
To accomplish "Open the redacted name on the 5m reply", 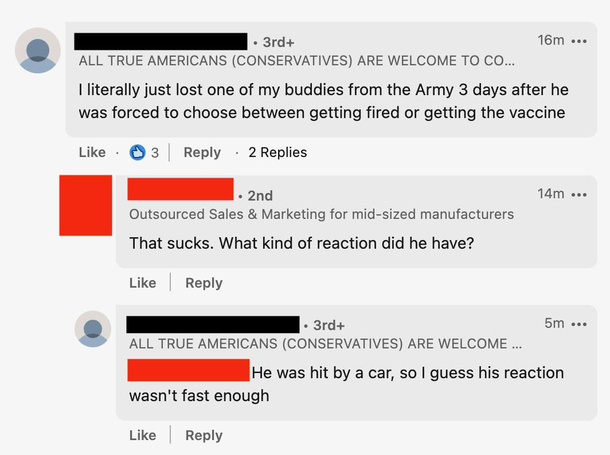I will tap(213, 325).
